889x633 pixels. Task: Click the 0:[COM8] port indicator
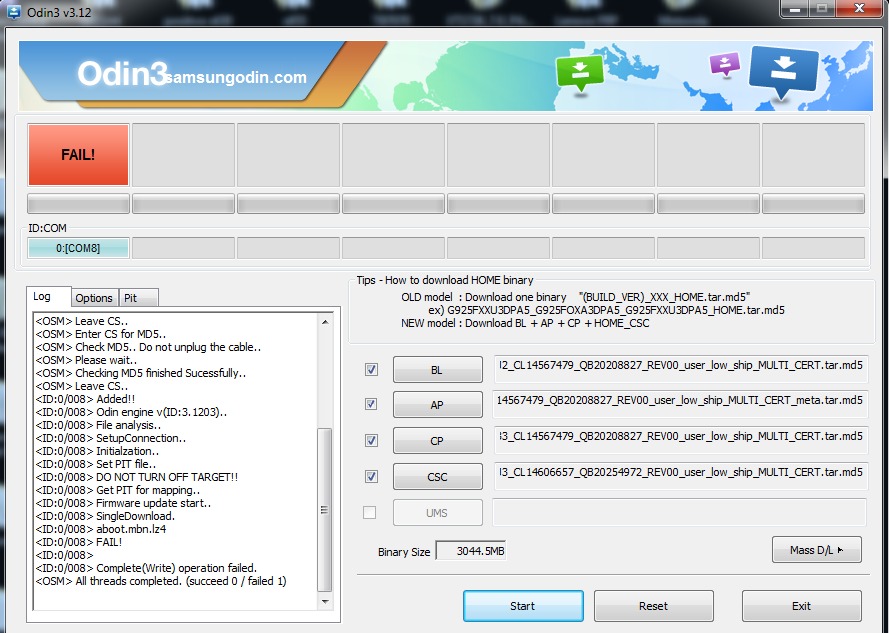(x=78, y=248)
